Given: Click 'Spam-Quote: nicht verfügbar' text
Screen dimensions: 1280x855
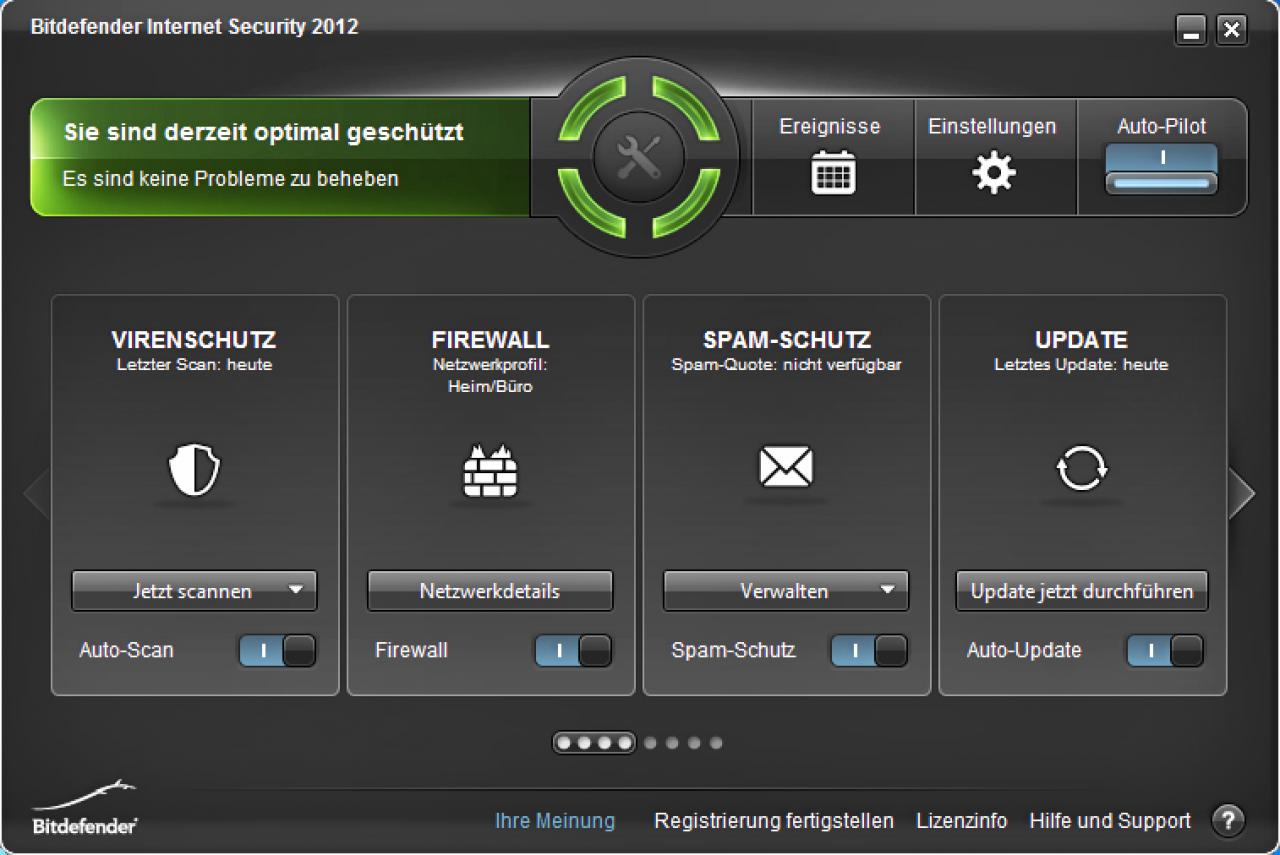Looking at the screenshot, I should (x=786, y=365).
